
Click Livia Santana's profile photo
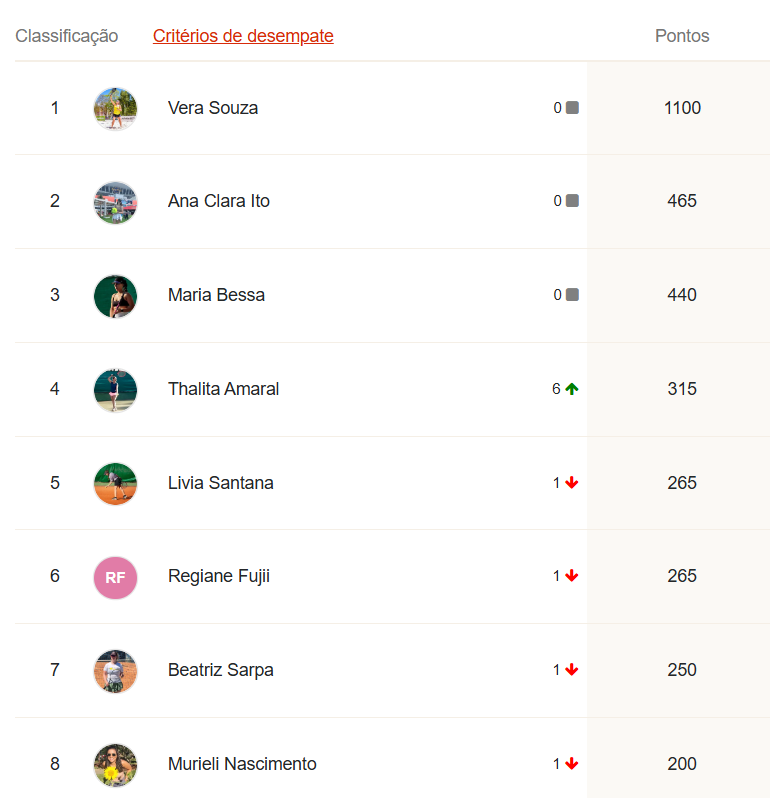tap(115, 483)
